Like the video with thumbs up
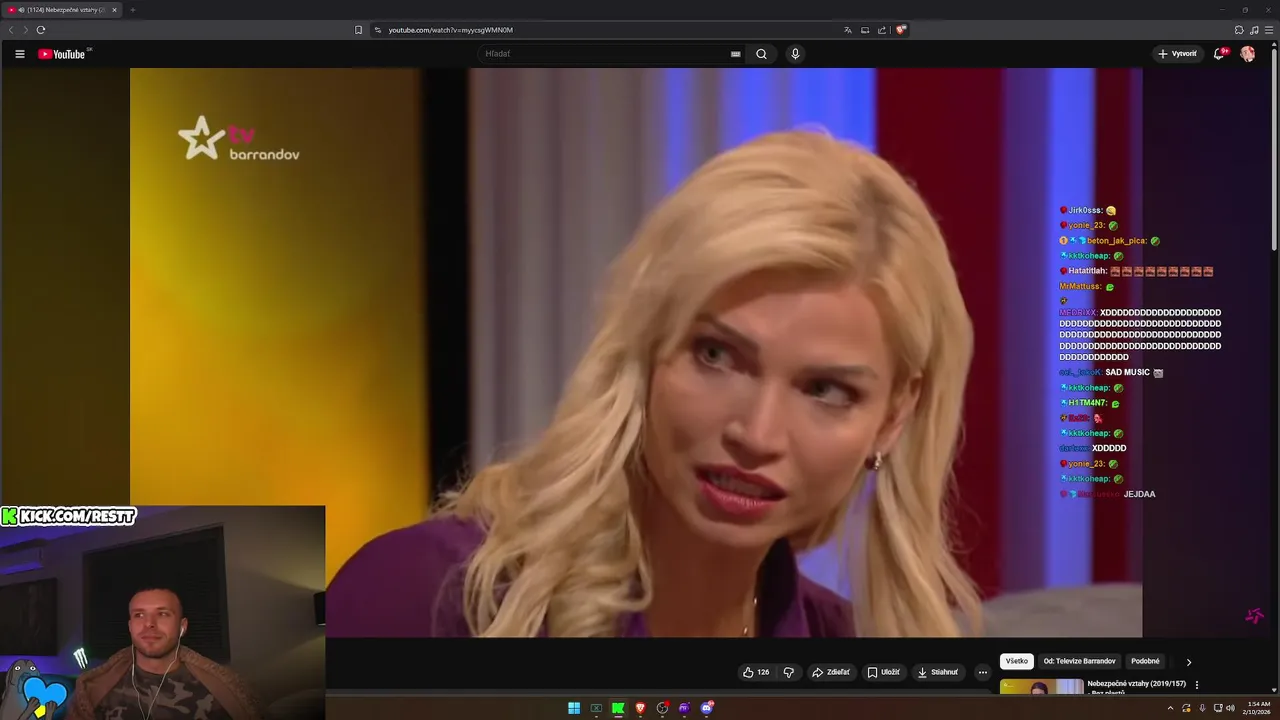This screenshot has height=720, width=1280. tap(755, 672)
